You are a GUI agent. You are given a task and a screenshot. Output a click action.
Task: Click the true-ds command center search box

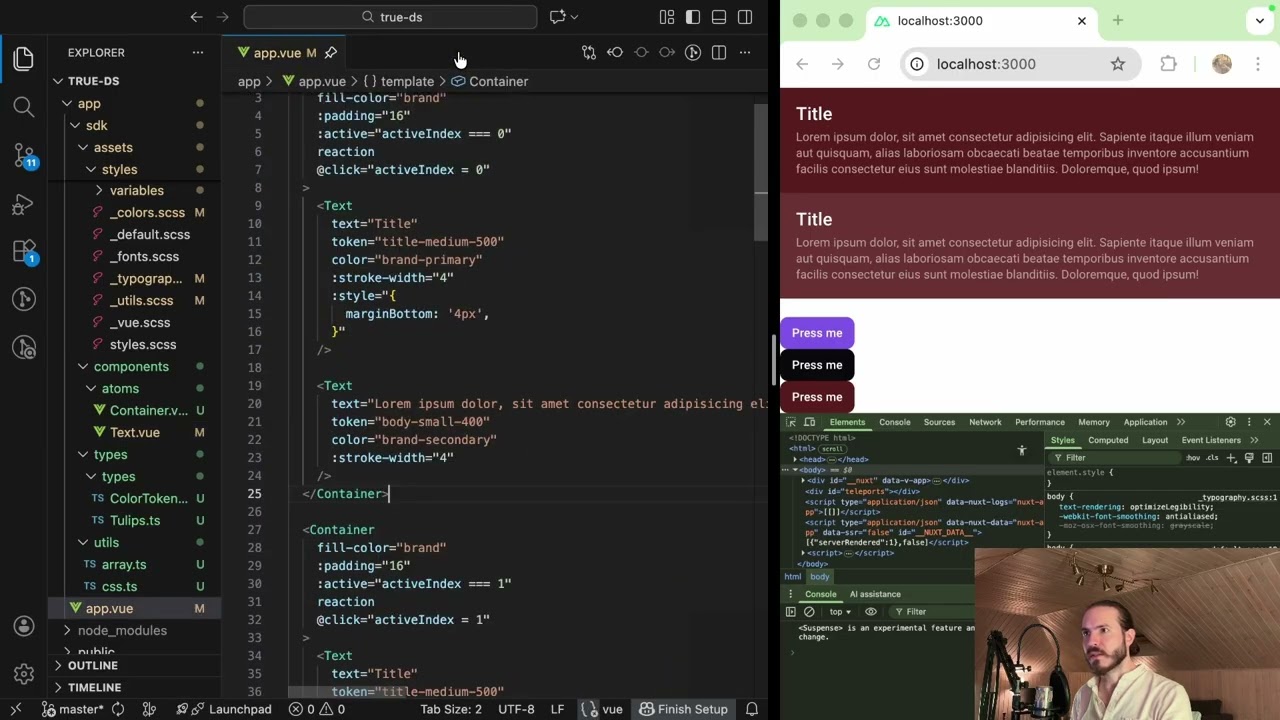pyautogui.click(x=390, y=17)
